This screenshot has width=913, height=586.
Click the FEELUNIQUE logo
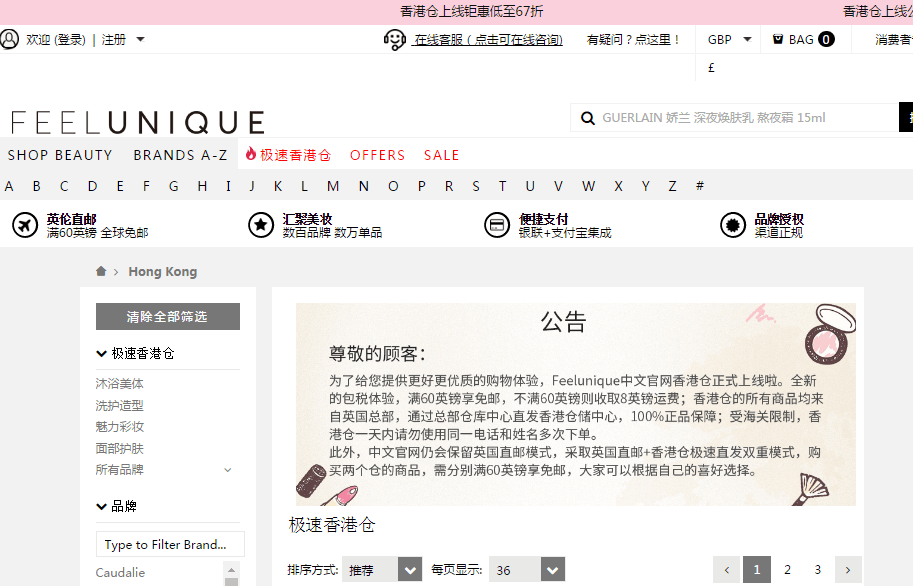point(137,122)
